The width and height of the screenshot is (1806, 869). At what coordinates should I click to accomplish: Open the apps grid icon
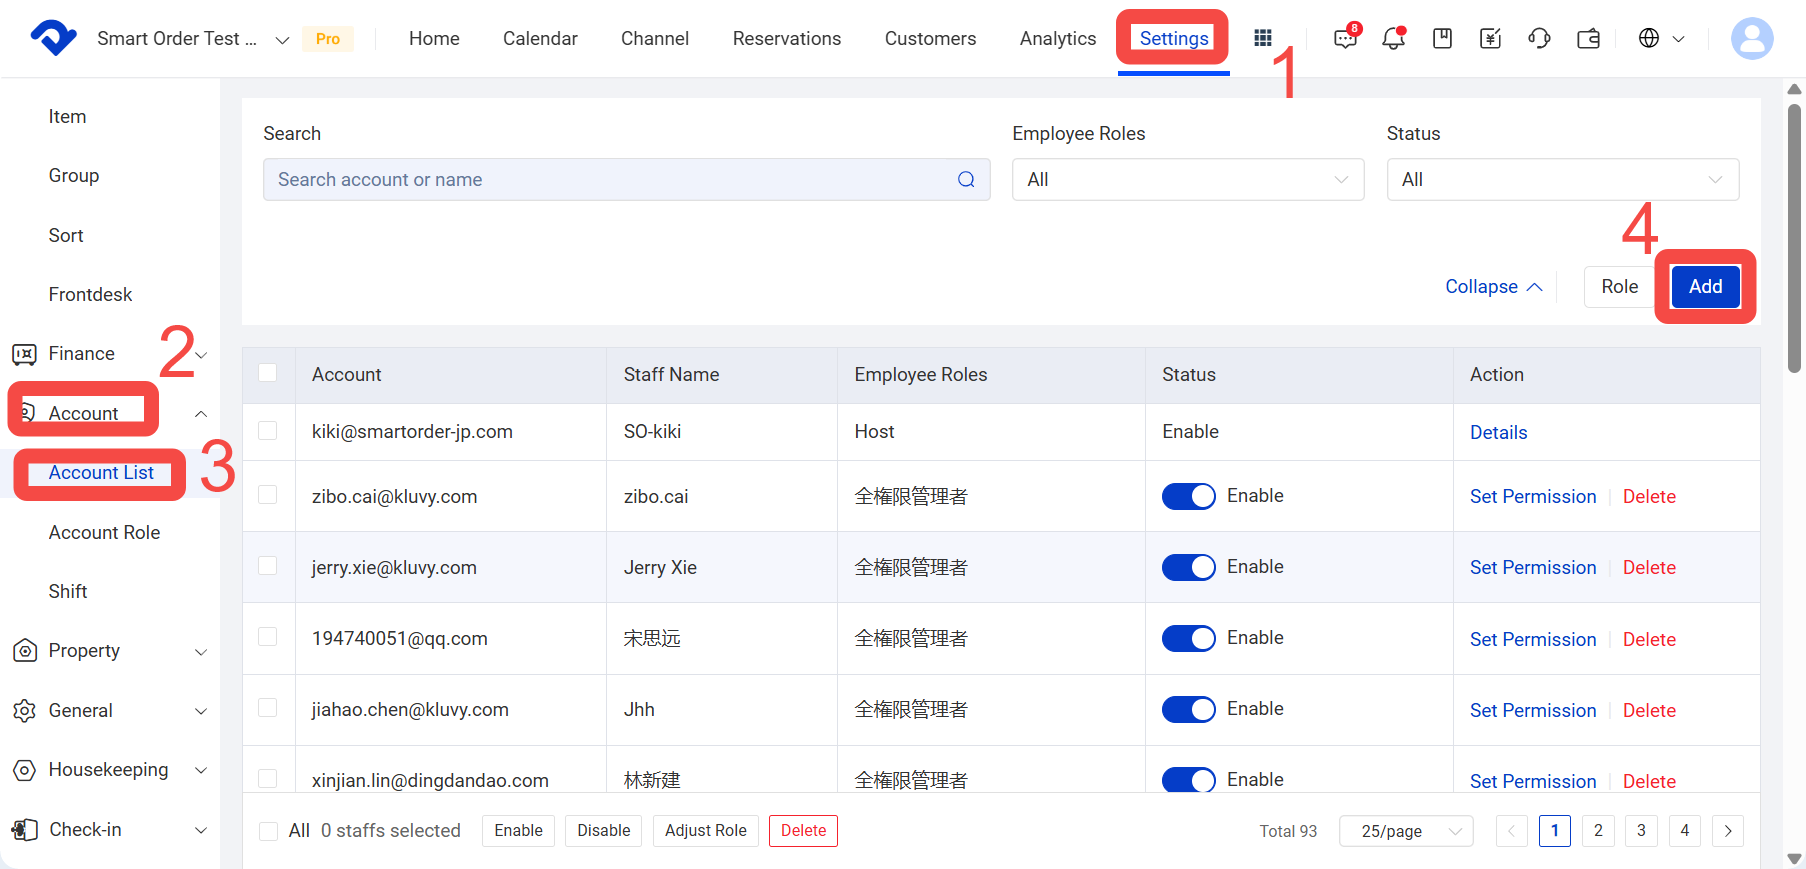point(1263,38)
